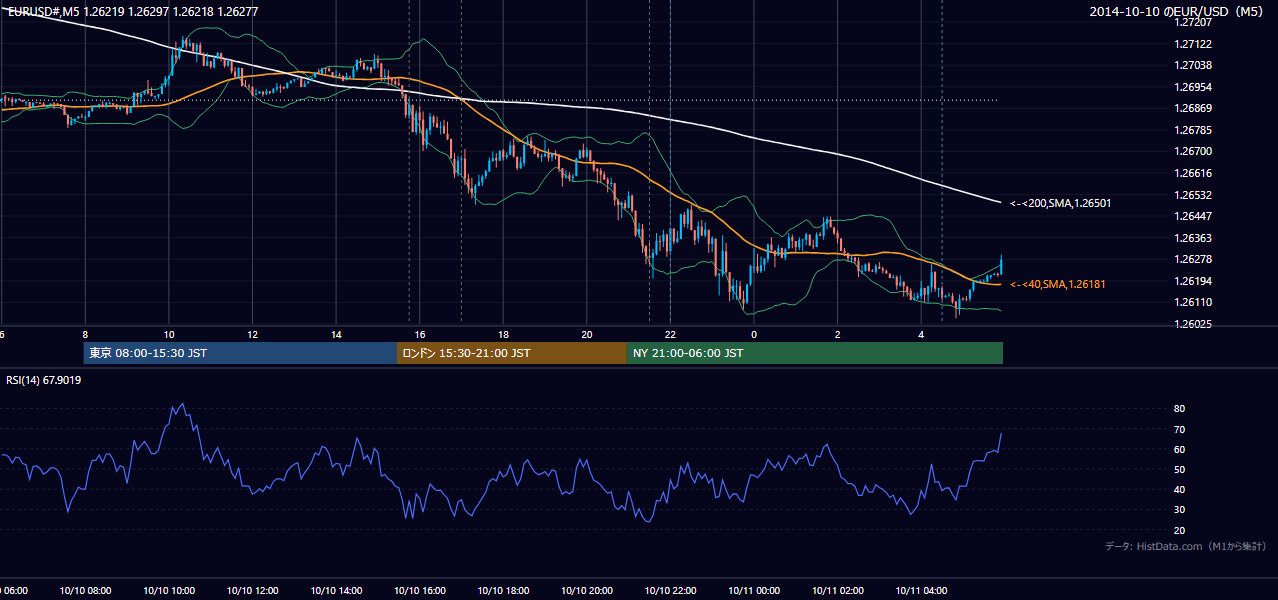The width and height of the screenshot is (1278, 600).
Task: Click price level 1.26194 on the axis
Action: point(1194,281)
